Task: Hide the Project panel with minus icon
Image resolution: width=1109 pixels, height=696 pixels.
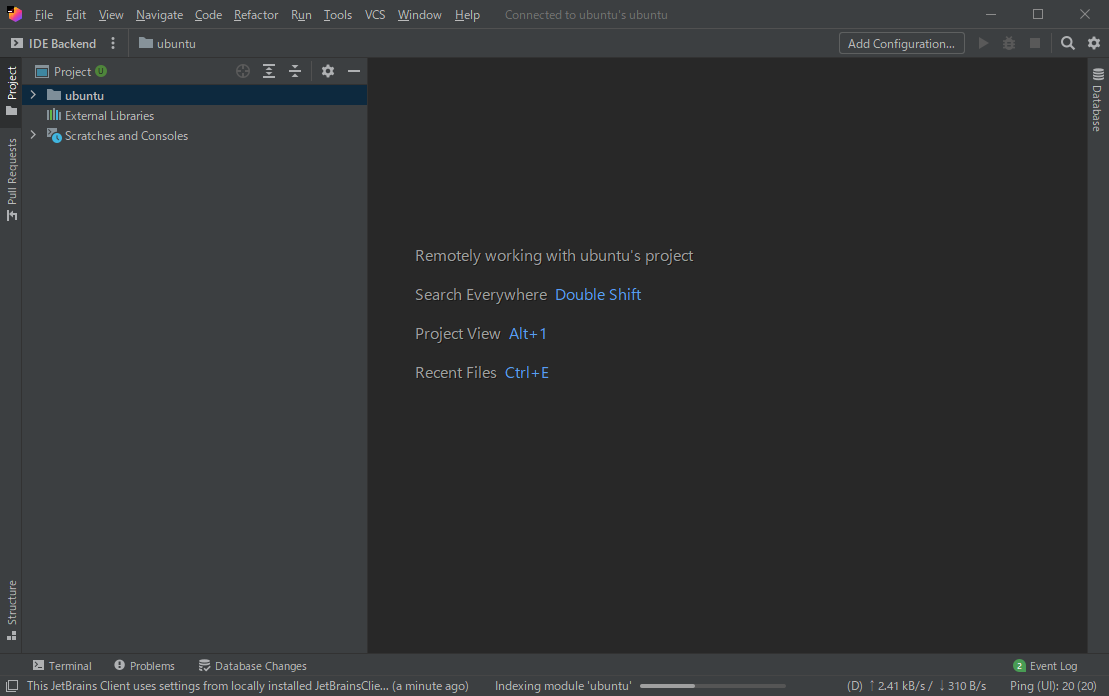Action: click(354, 71)
